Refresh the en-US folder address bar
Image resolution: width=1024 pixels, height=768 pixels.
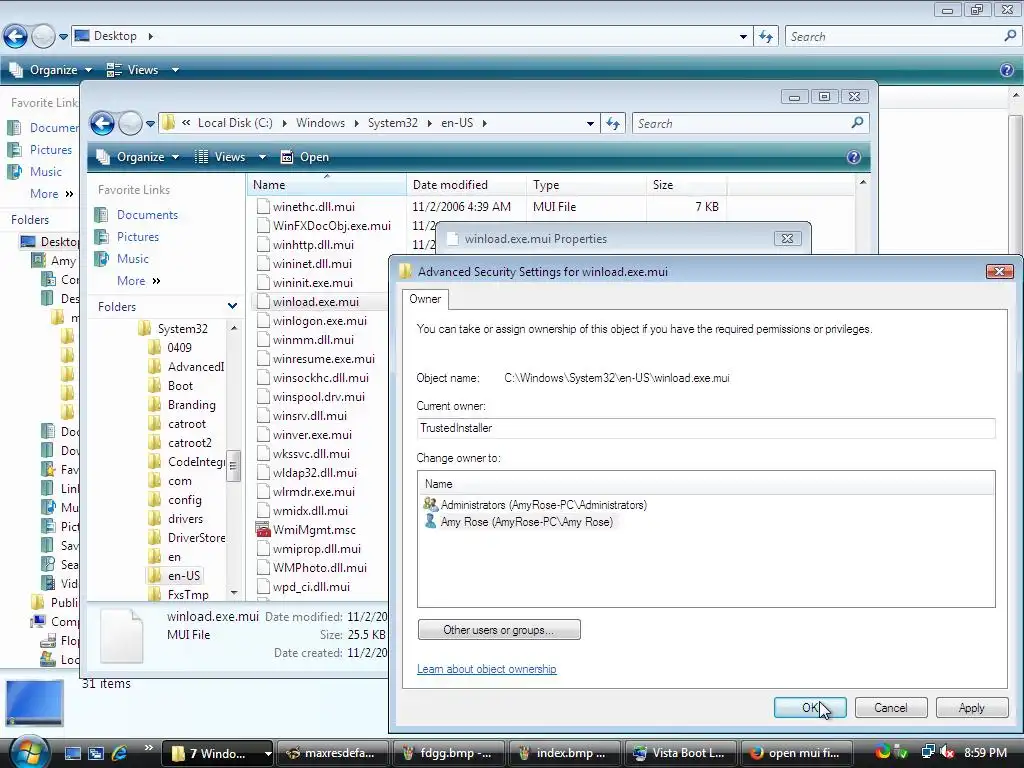point(613,123)
